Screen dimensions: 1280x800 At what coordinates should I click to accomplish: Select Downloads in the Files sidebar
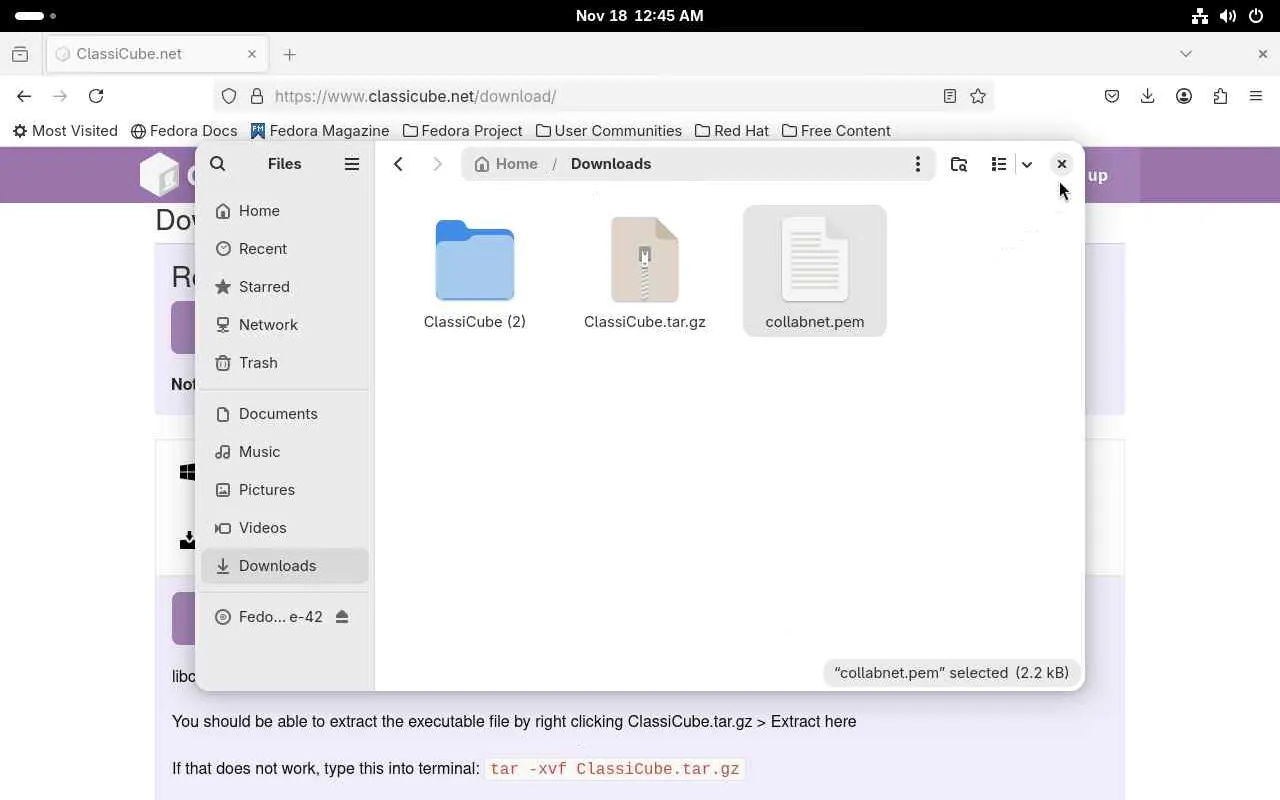(x=285, y=566)
